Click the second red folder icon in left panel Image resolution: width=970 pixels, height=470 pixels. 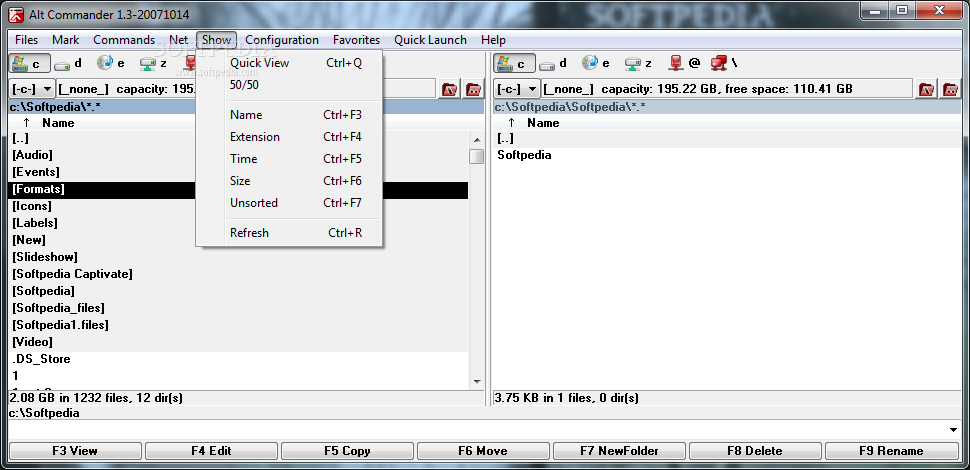[474, 89]
